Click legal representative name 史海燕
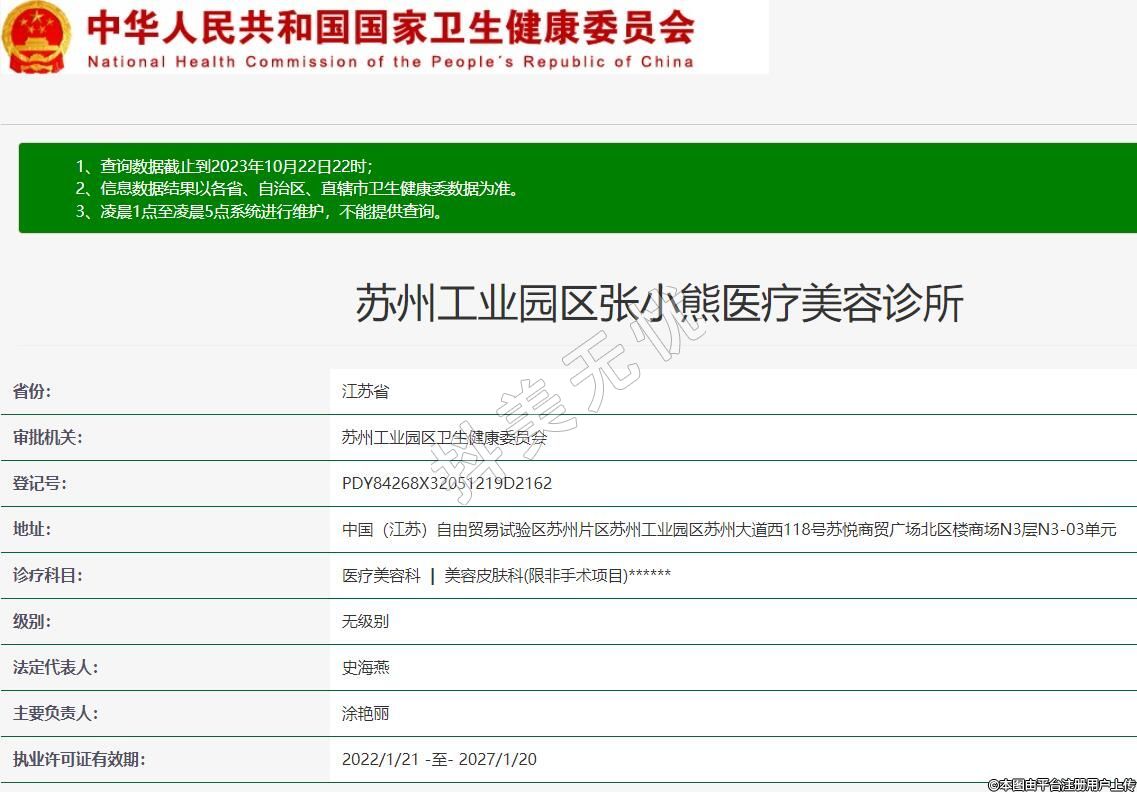This screenshot has height=792, width=1137. click(x=365, y=667)
